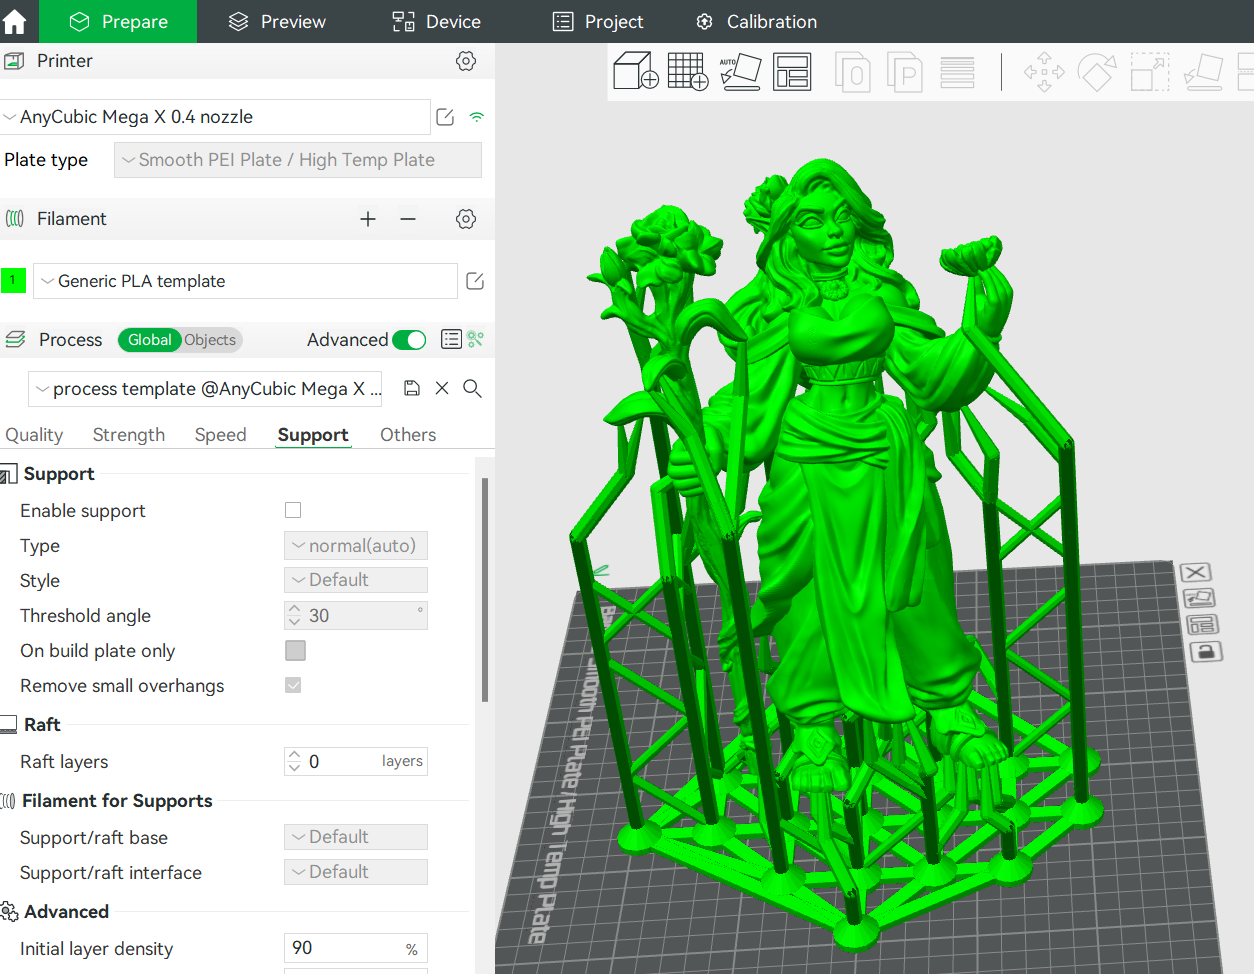Open printer settings gear
This screenshot has height=974, width=1254.
[466, 61]
